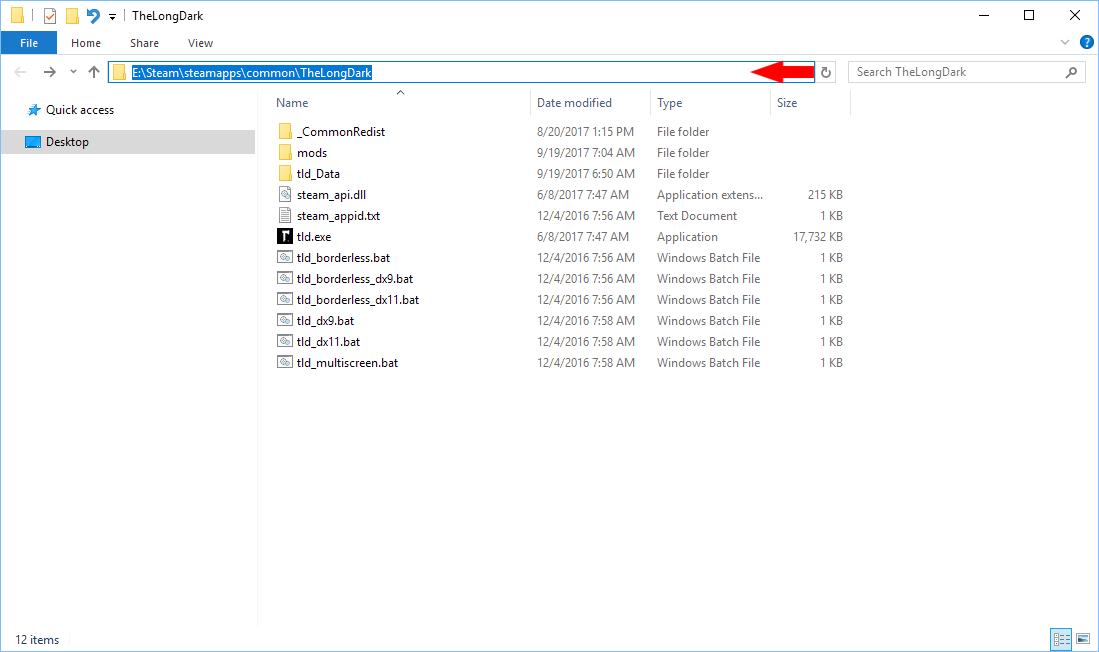Click the 9/19/2017 7:04 AM date

tap(586, 153)
